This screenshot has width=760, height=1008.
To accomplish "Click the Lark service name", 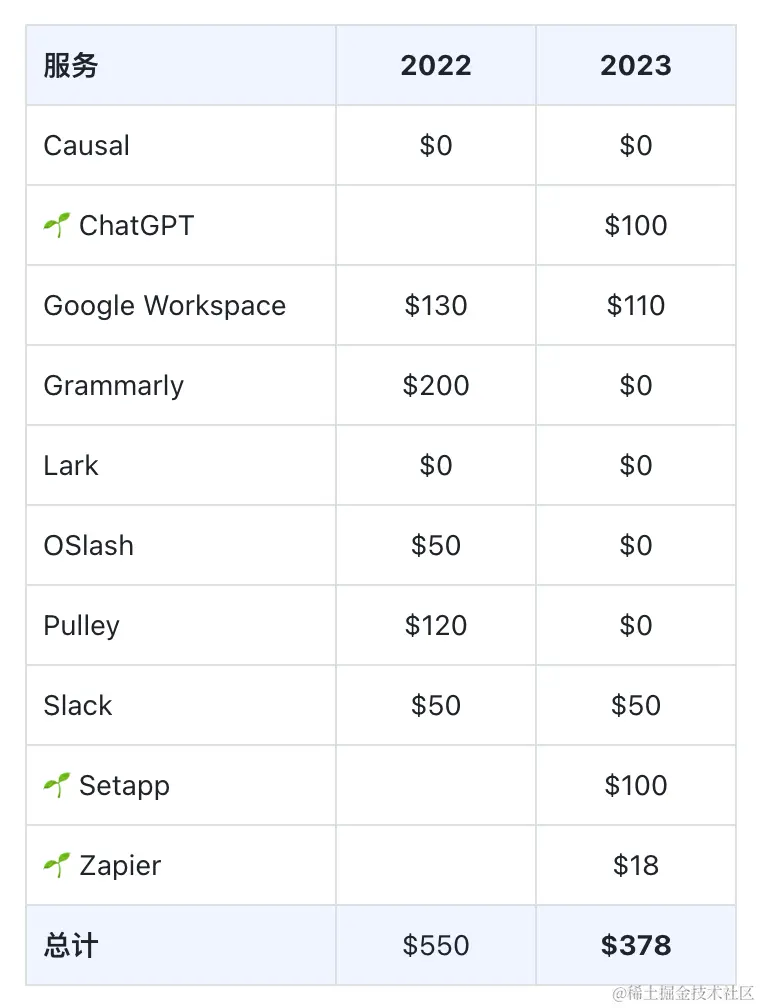I will point(71,465).
